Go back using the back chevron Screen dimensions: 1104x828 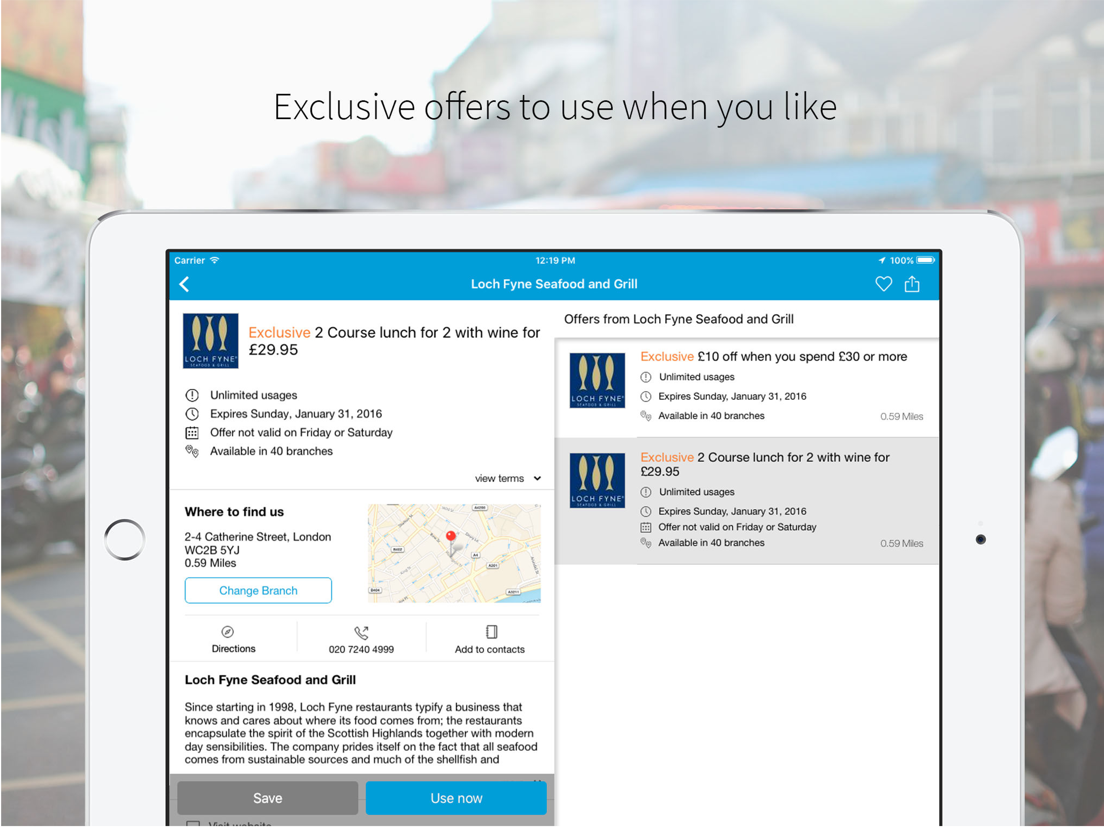(184, 284)
